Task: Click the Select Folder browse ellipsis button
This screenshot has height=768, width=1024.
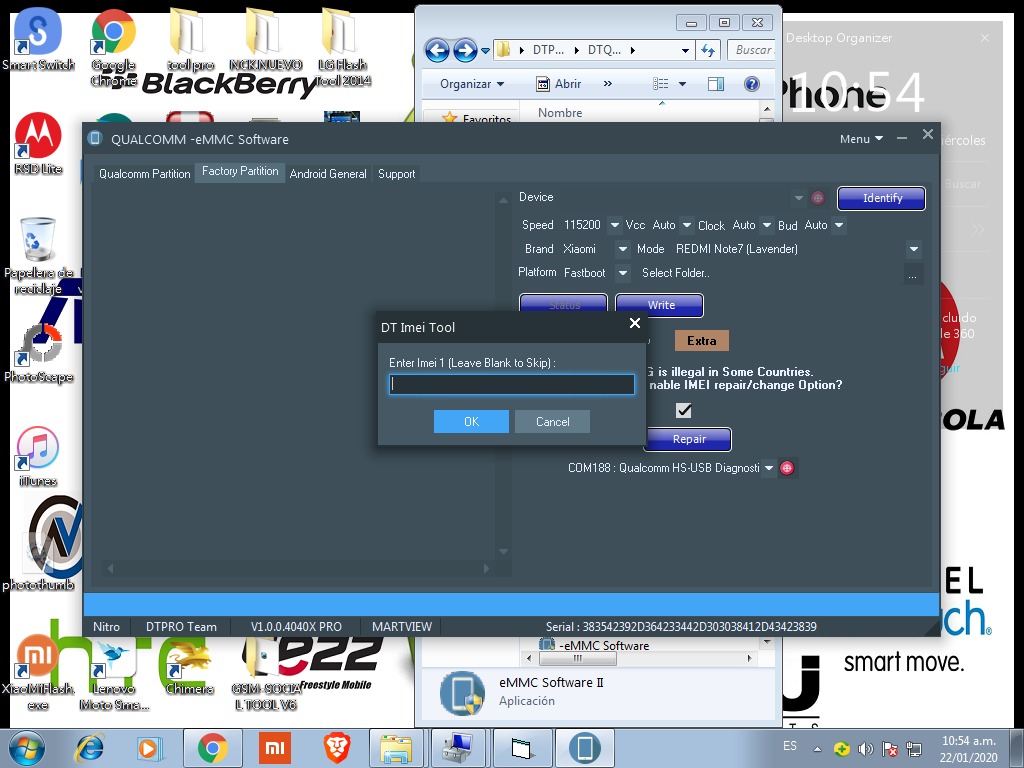Action: 912,274
